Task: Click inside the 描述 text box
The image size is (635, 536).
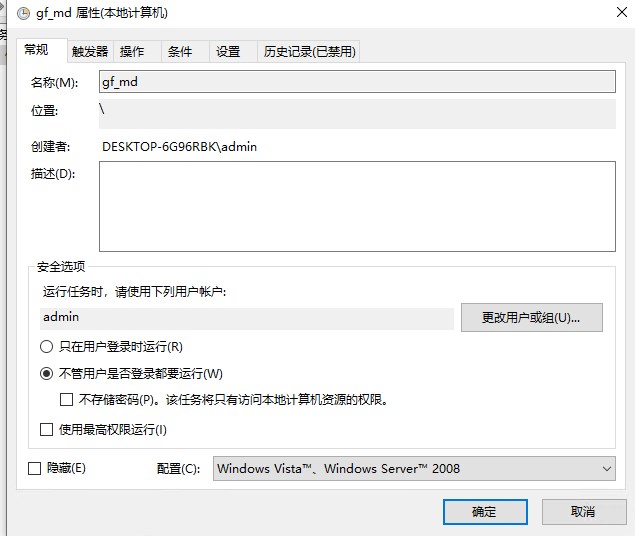Action: pos(356,206)
